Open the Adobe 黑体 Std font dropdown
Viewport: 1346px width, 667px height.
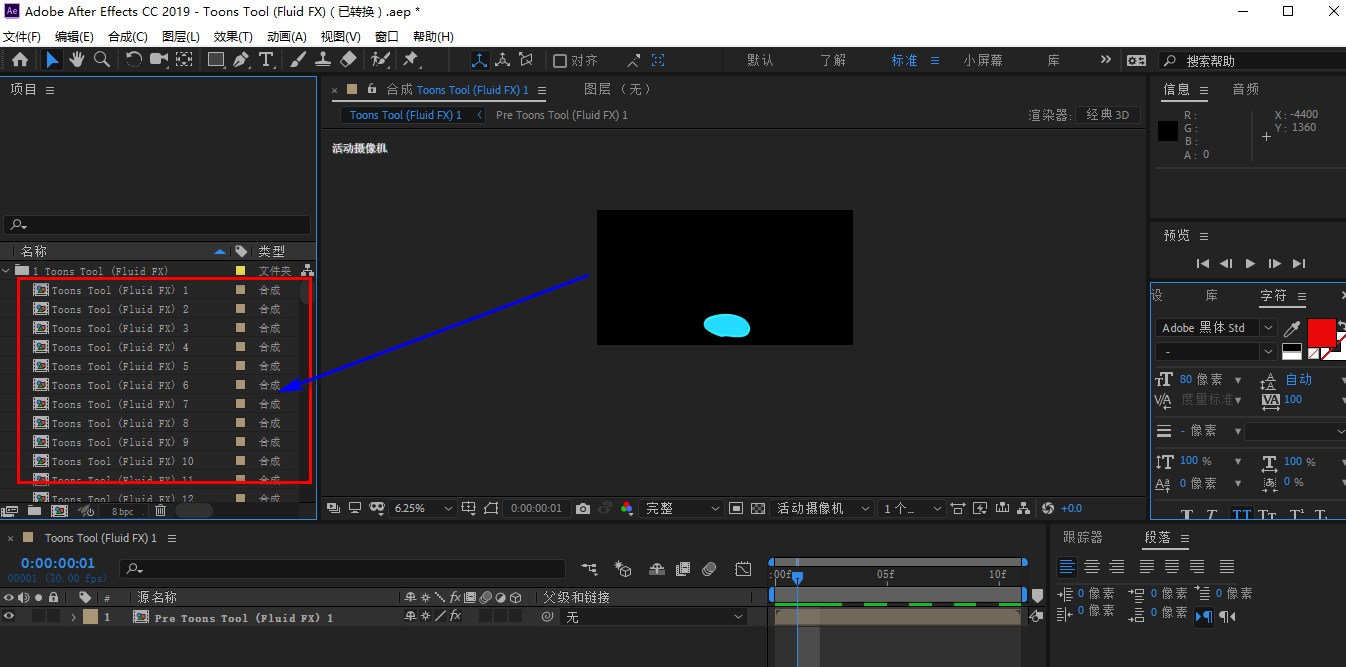tap(1217, 328)
